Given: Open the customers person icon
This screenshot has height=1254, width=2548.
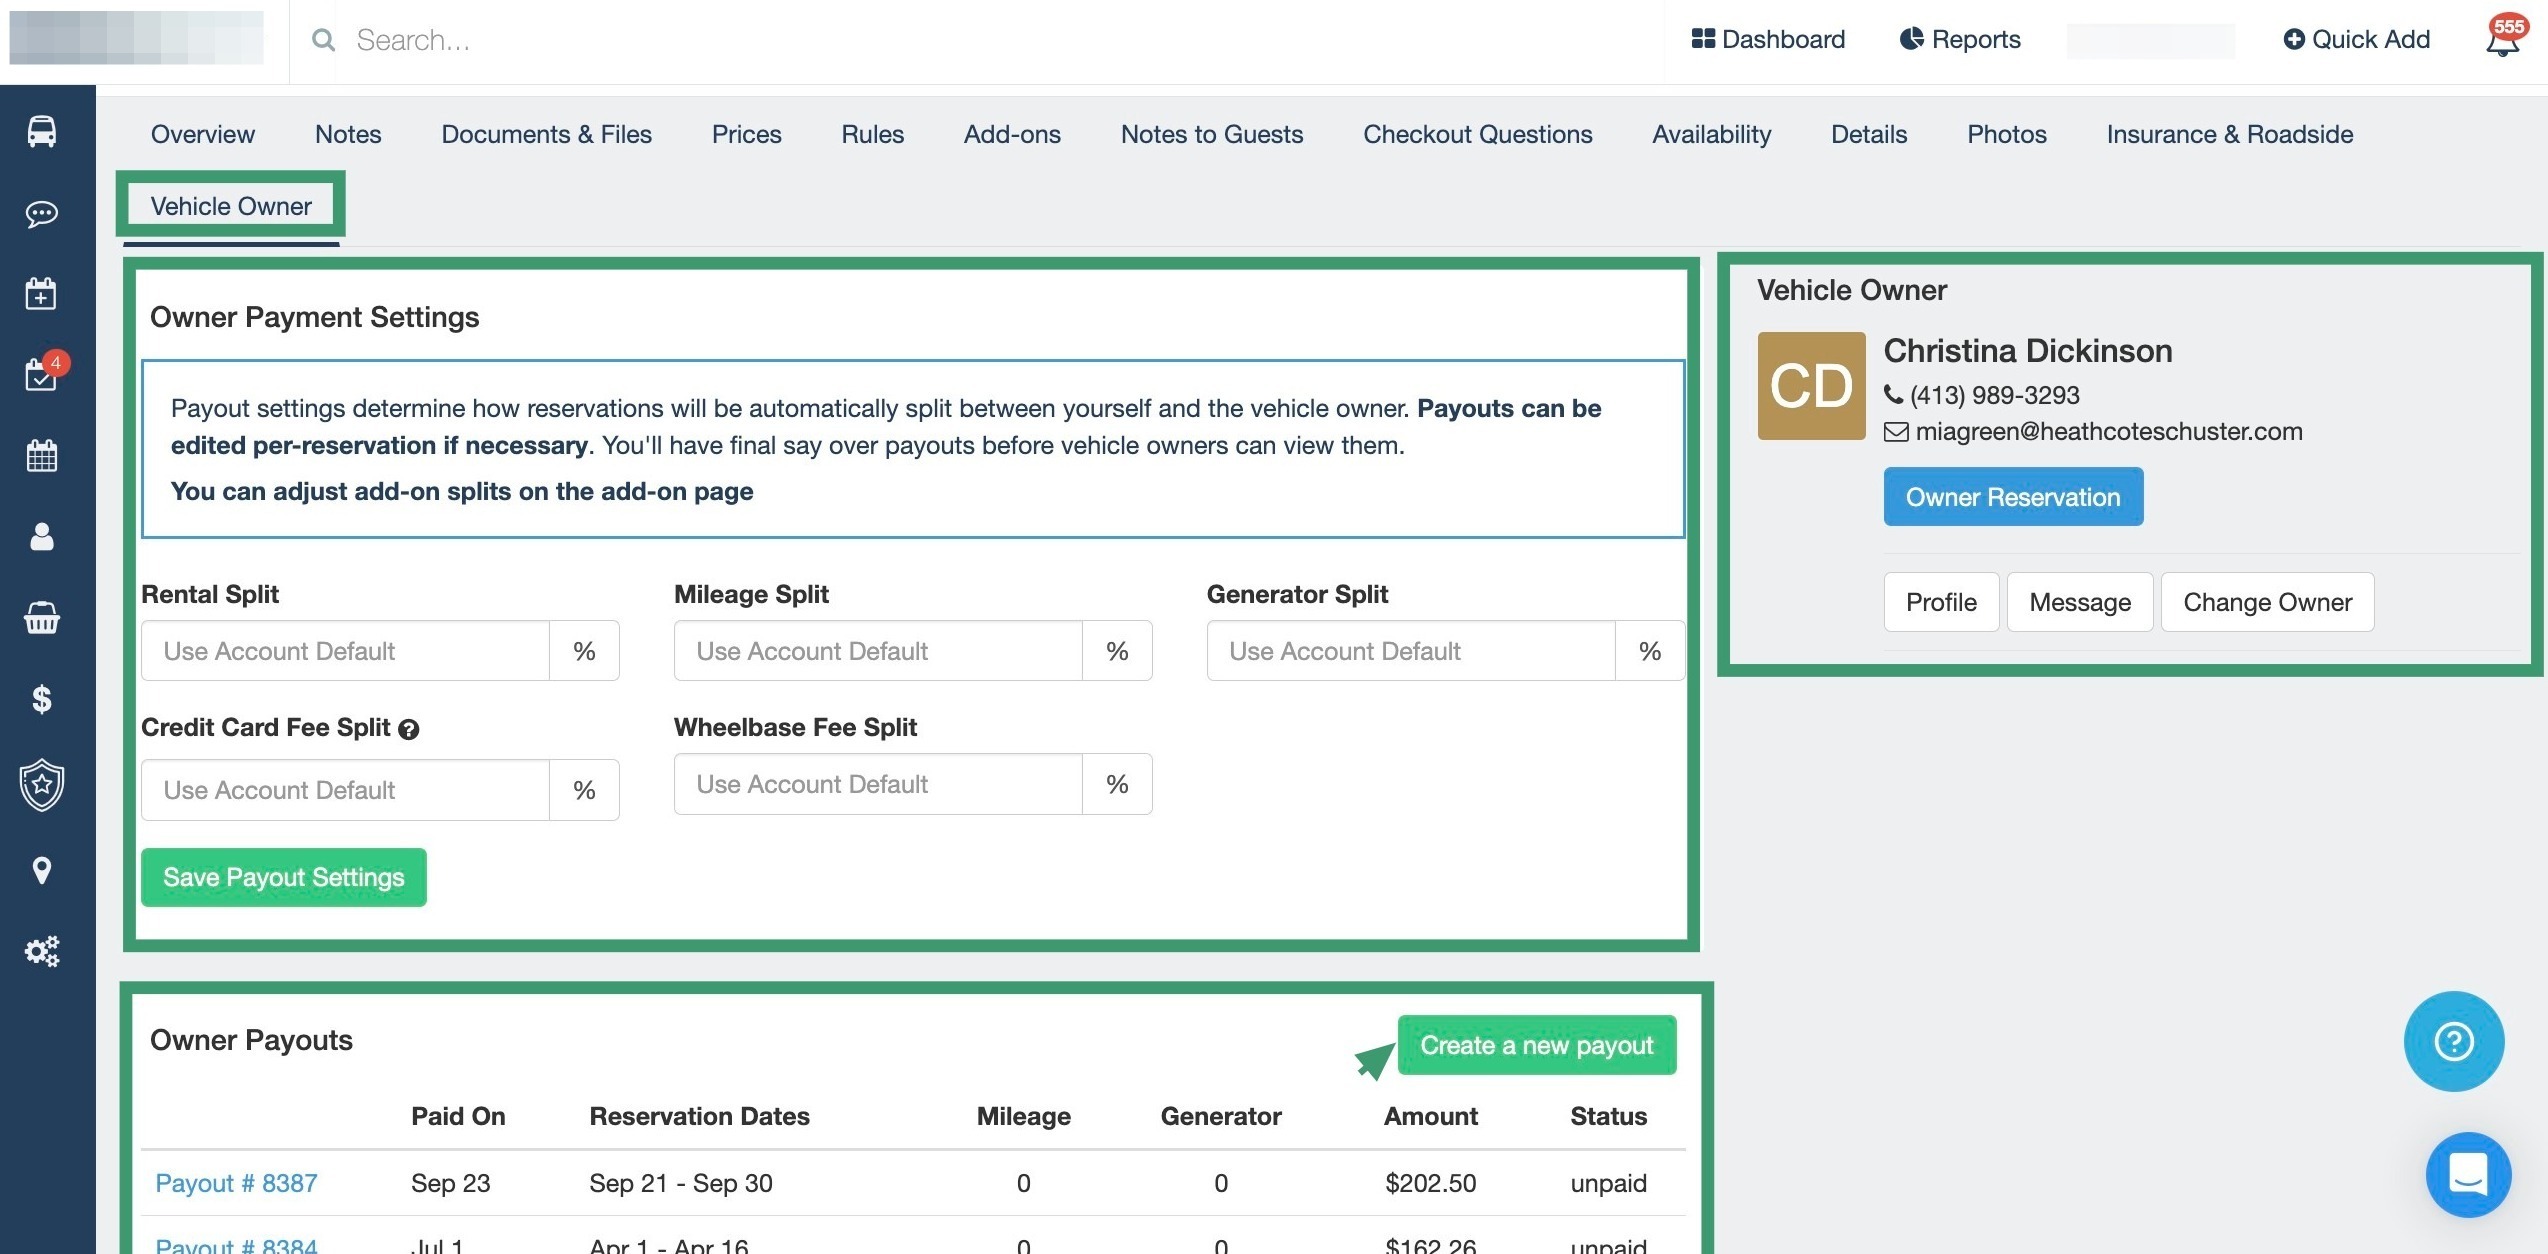Looking at the screenshot, I should tap(42, 537).
